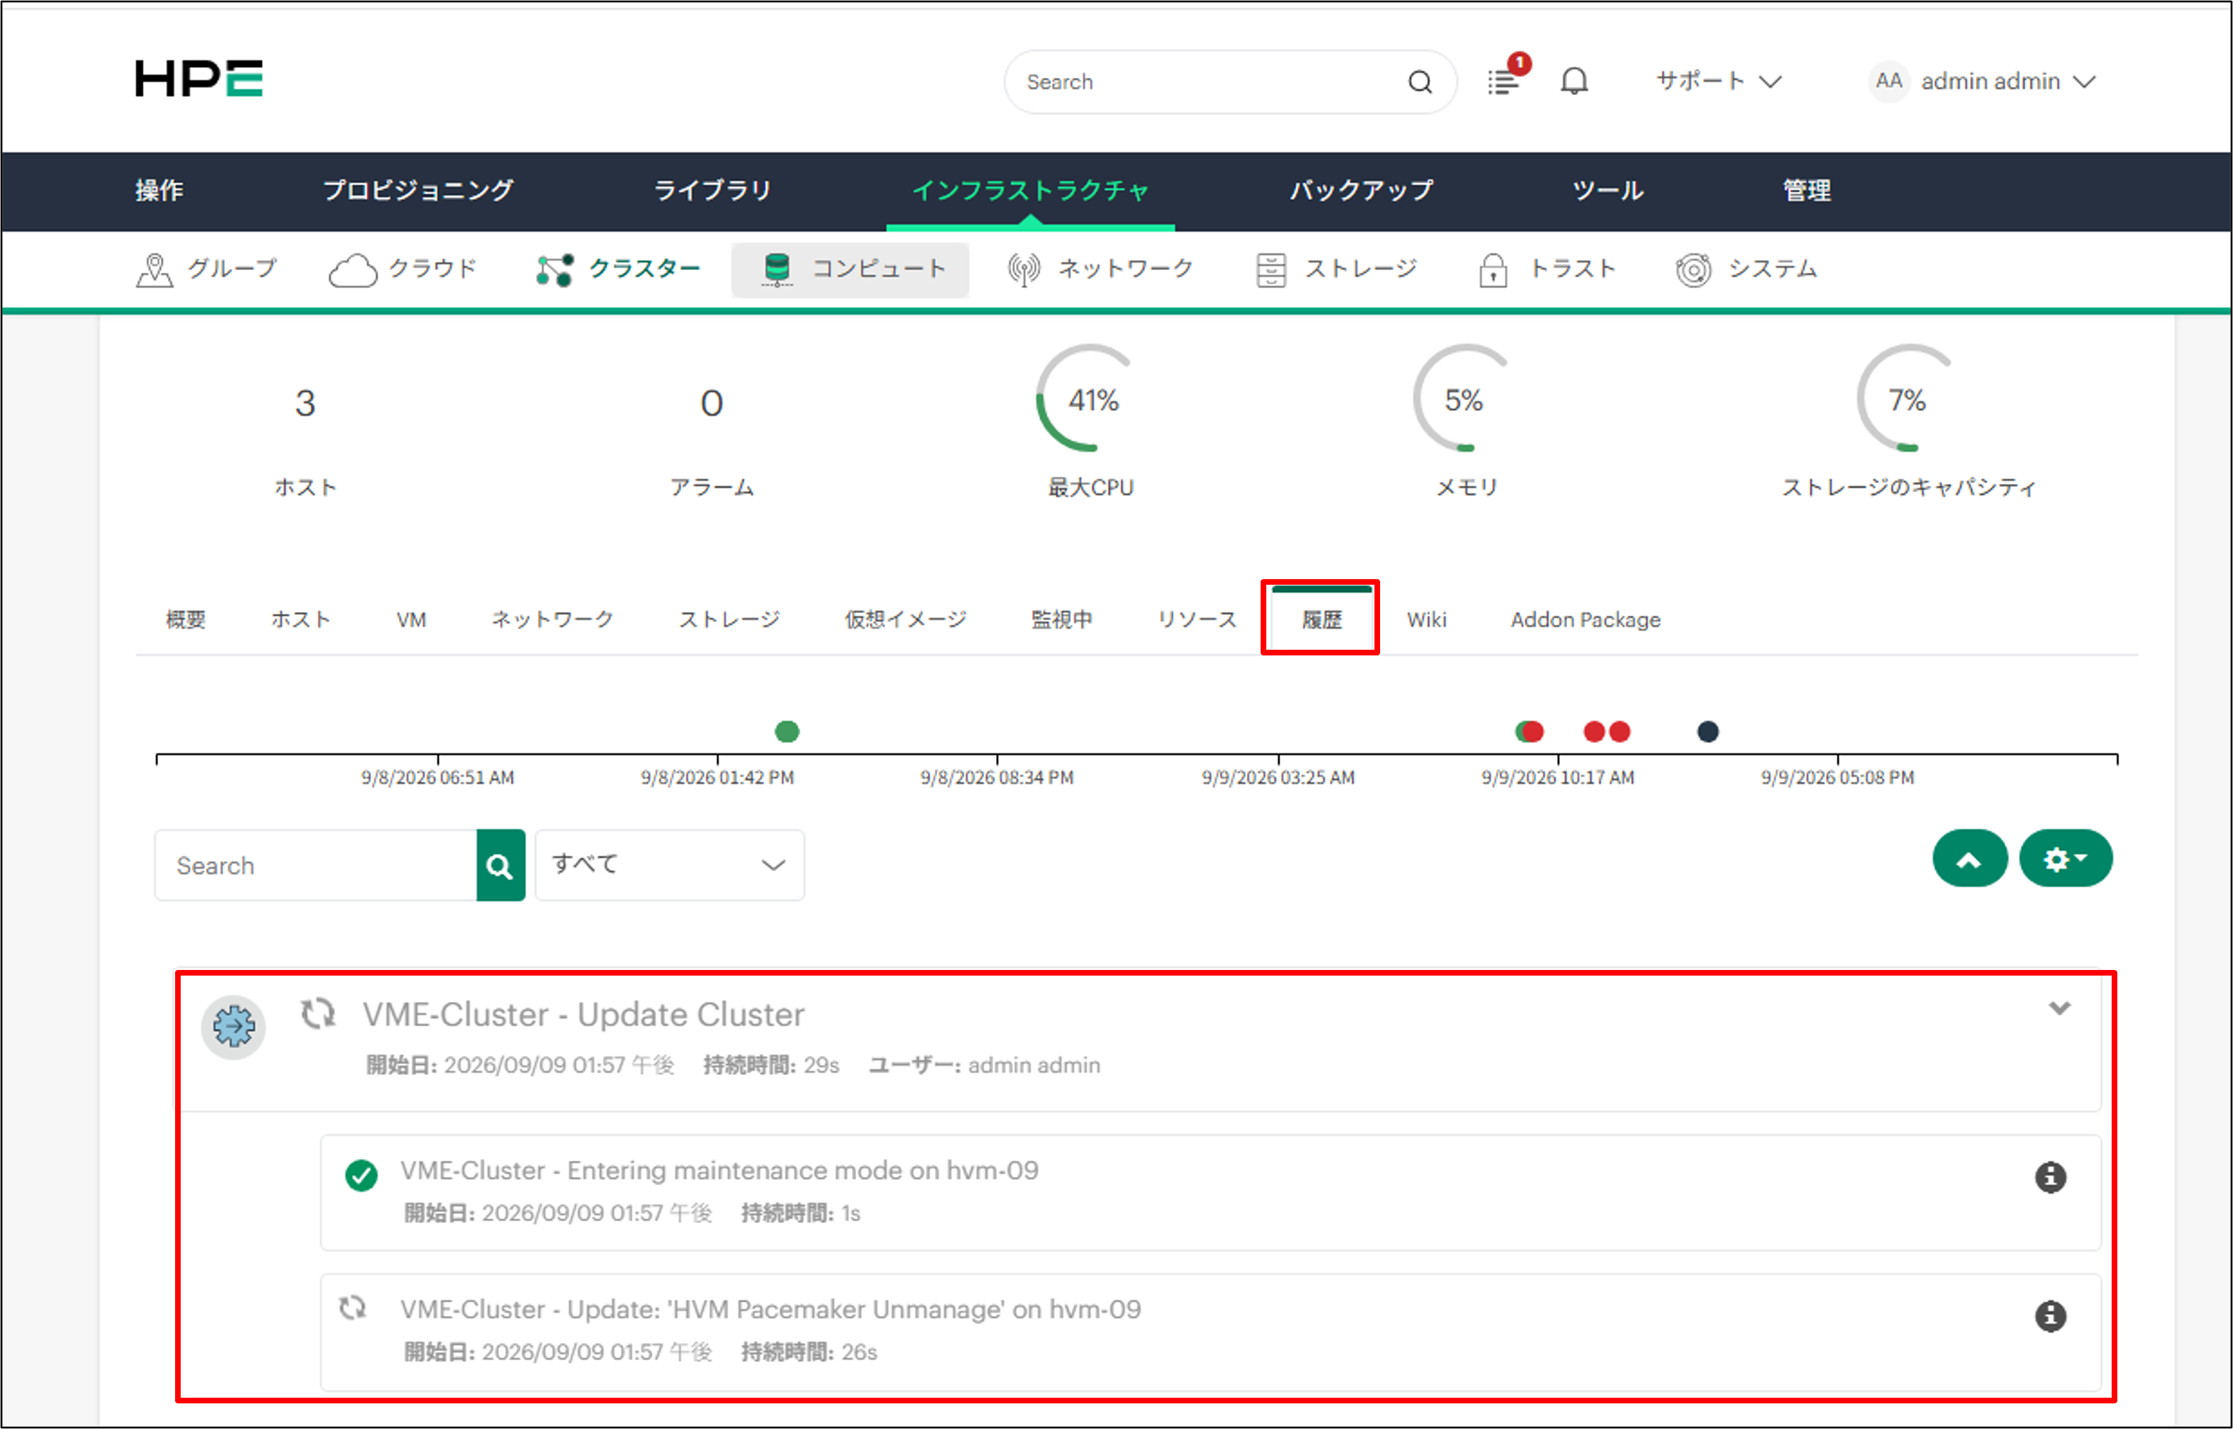The image size is (2233, 1429).
Task: Switch to the Addon Package tab
Action: (x=1585, y=619)
